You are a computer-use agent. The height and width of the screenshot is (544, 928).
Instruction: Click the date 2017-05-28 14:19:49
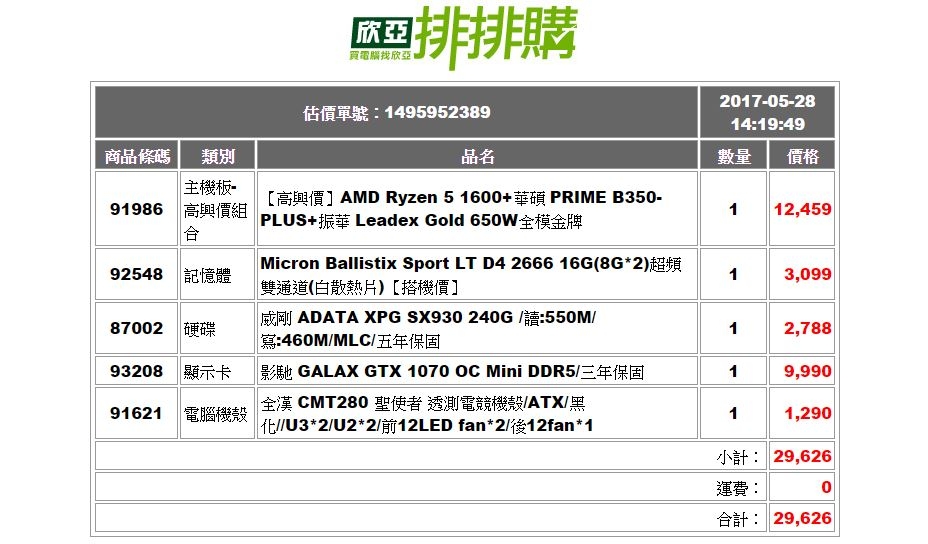pos(767,112)
